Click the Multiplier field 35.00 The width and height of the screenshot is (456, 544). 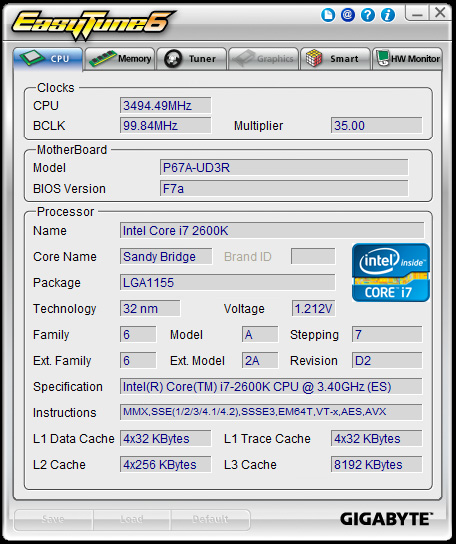377,125
